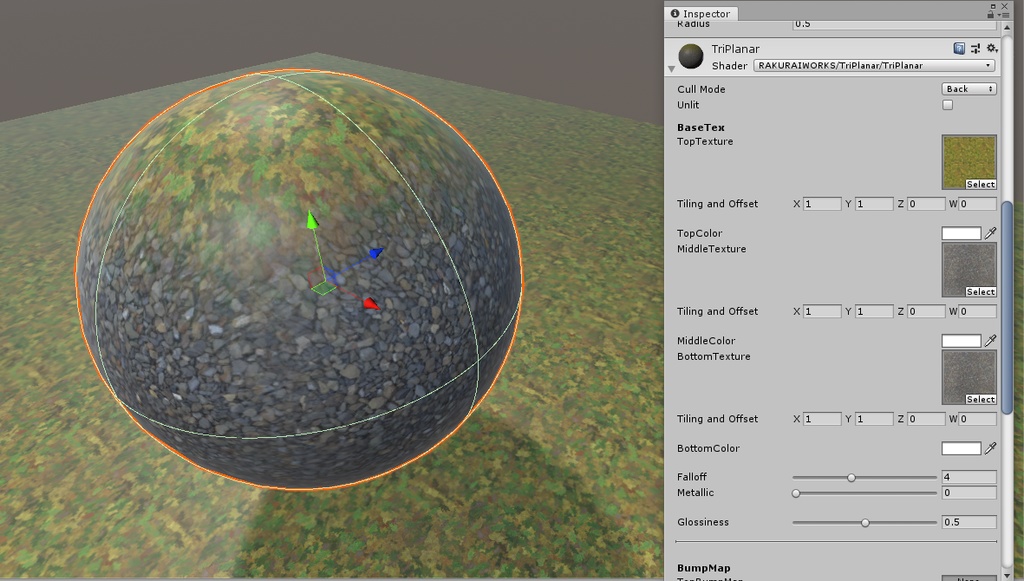This screenshot has width=1024, height=581.
Task: Click MiddleTexture offset W field
Action: click(978, 311)
